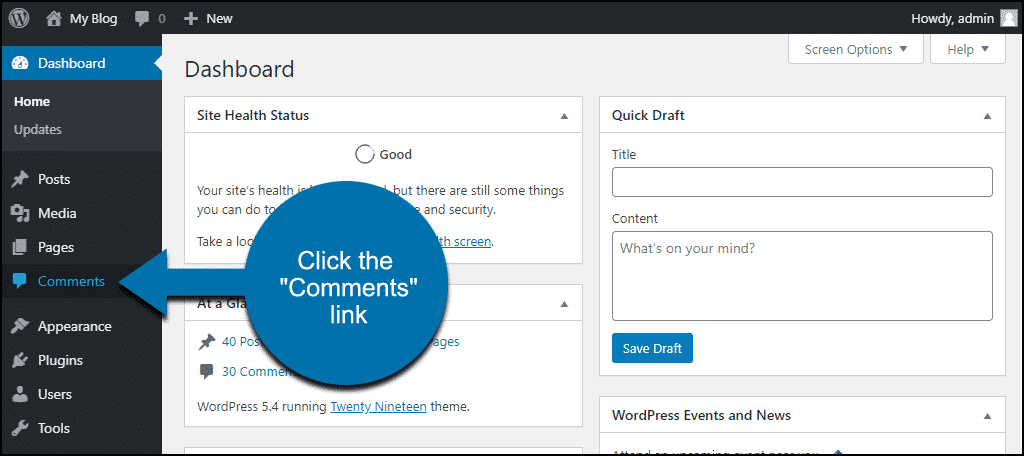Open the 40 Posts link
The width and height of the screenshot is (1024, 456).
point(242,342)
